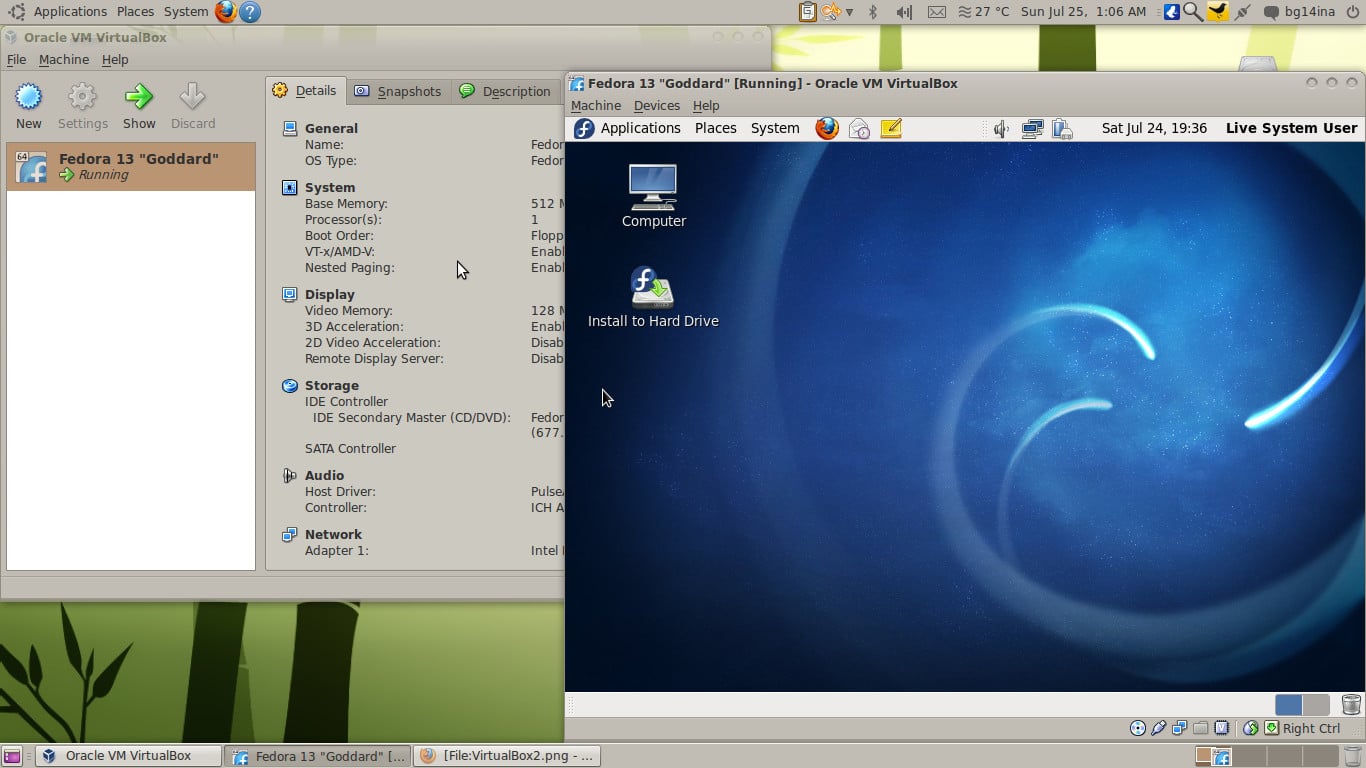This screenshot has width=1366, height=768.
Task: Open the Computer desktop icon in Fedora
Action: [653, 189]
